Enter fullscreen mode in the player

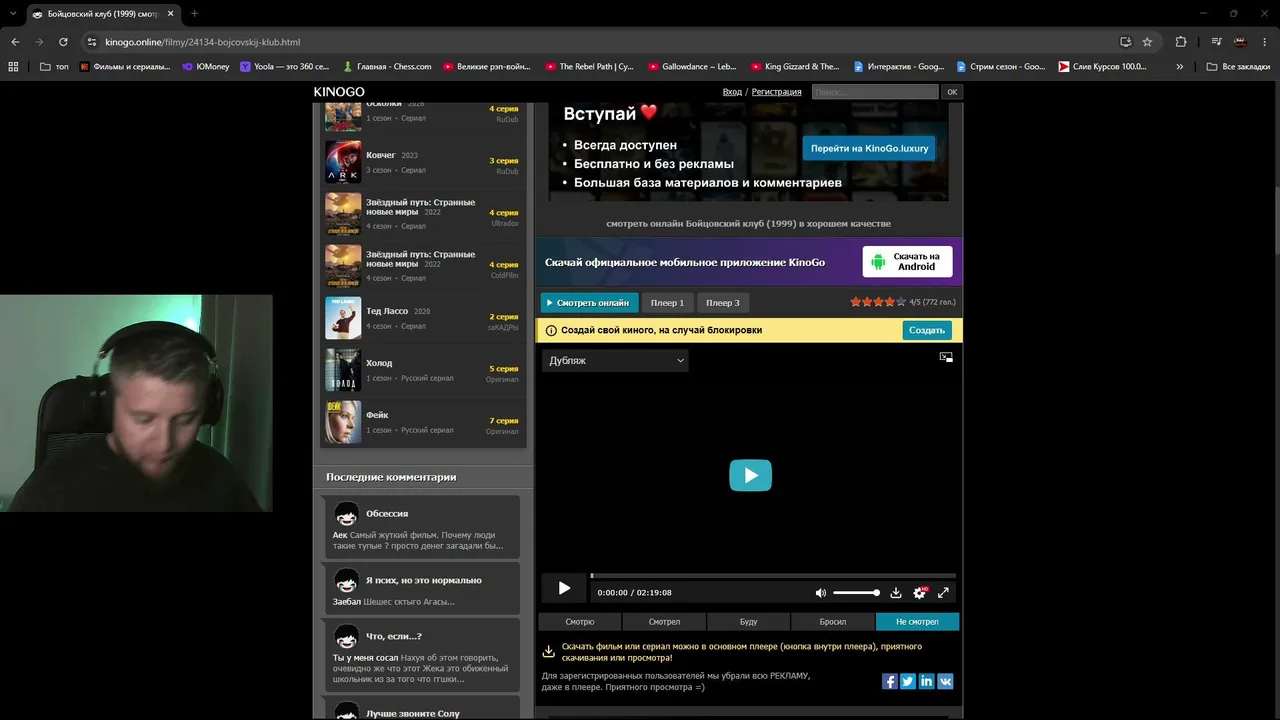coord(943,593)
